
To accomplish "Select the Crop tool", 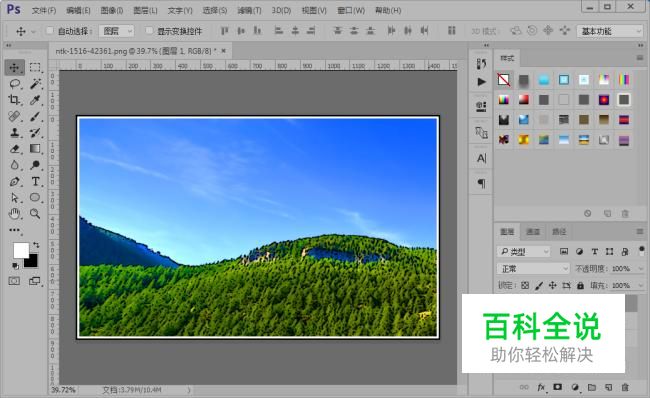I will (x=14, y=100).
